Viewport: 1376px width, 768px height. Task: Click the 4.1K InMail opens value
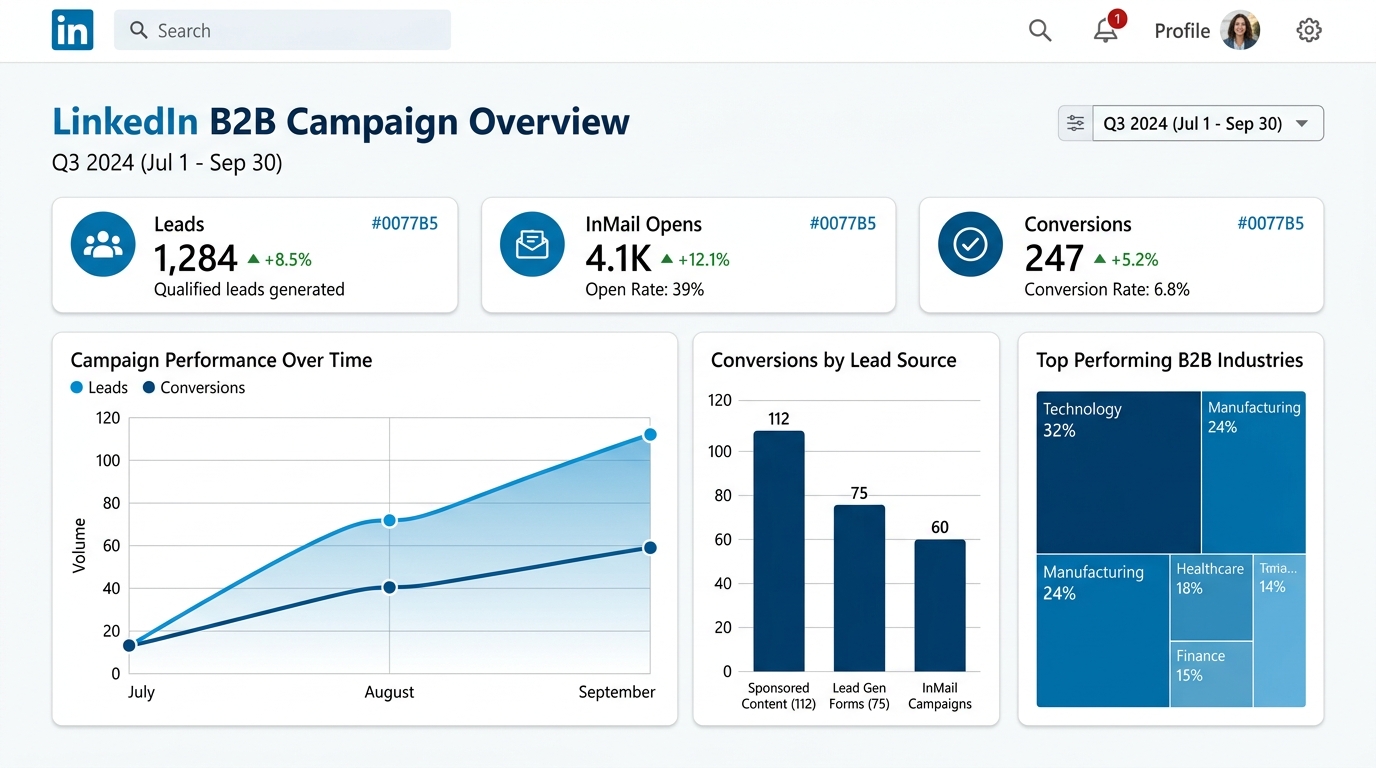618,259
